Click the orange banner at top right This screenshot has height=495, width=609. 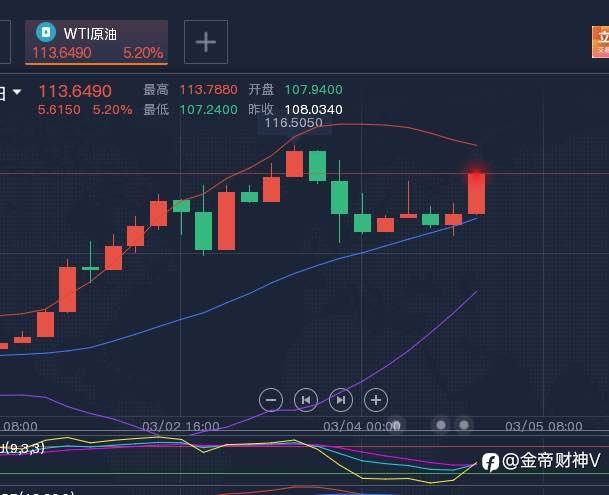pyautogui.click(x=600, y=42)
